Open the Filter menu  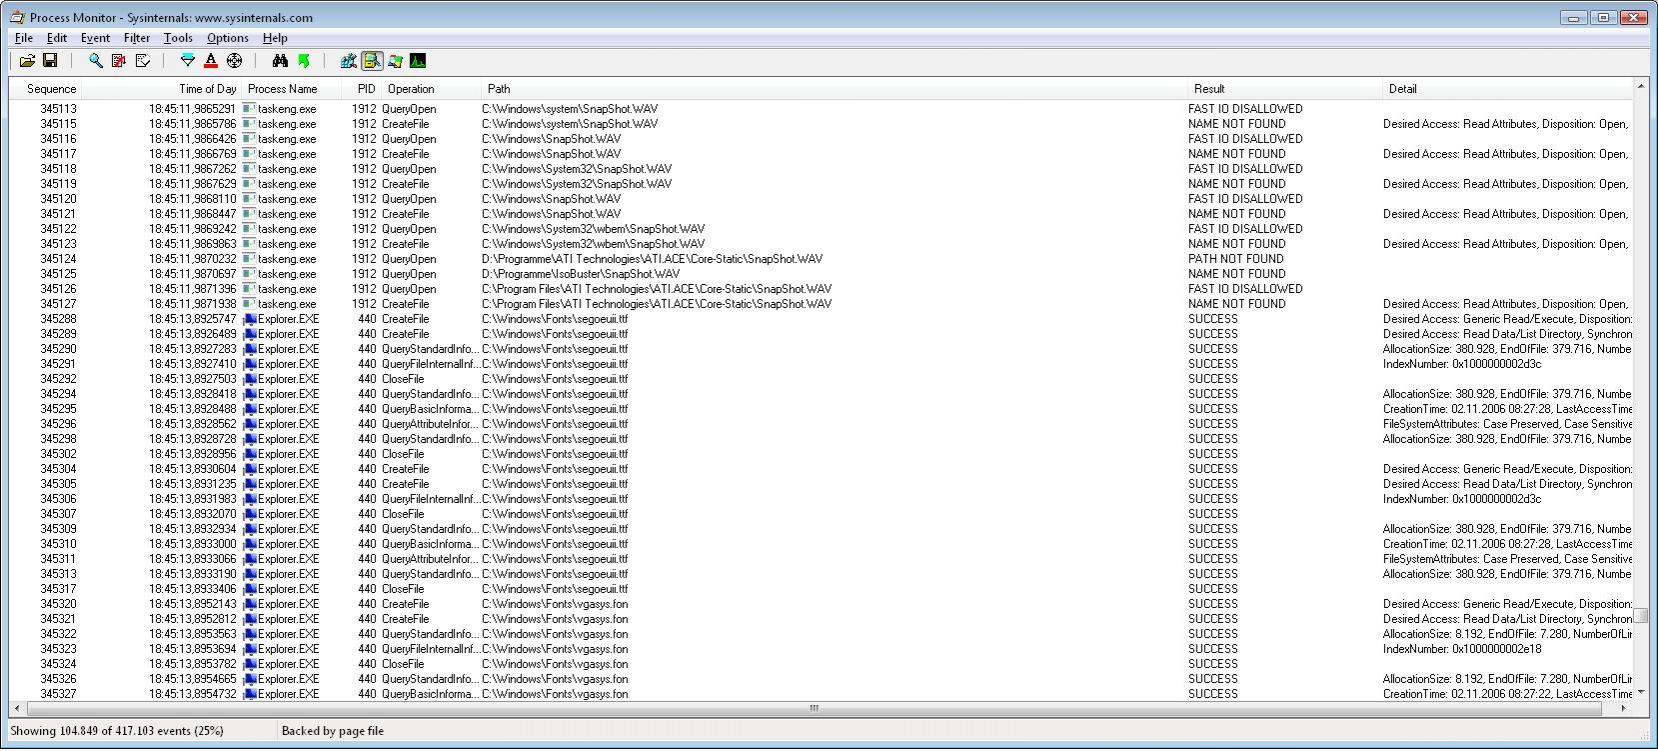pos(137,38)
